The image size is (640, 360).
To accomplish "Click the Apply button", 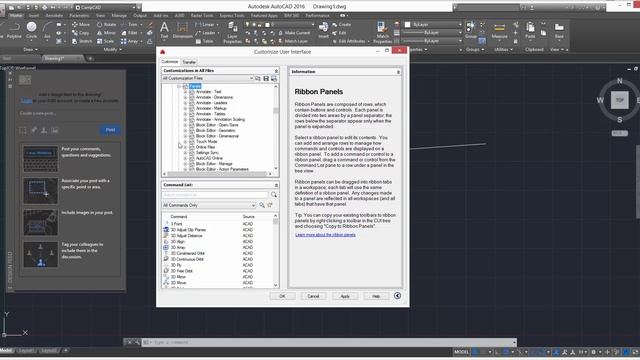I will [x=345, y=296].
